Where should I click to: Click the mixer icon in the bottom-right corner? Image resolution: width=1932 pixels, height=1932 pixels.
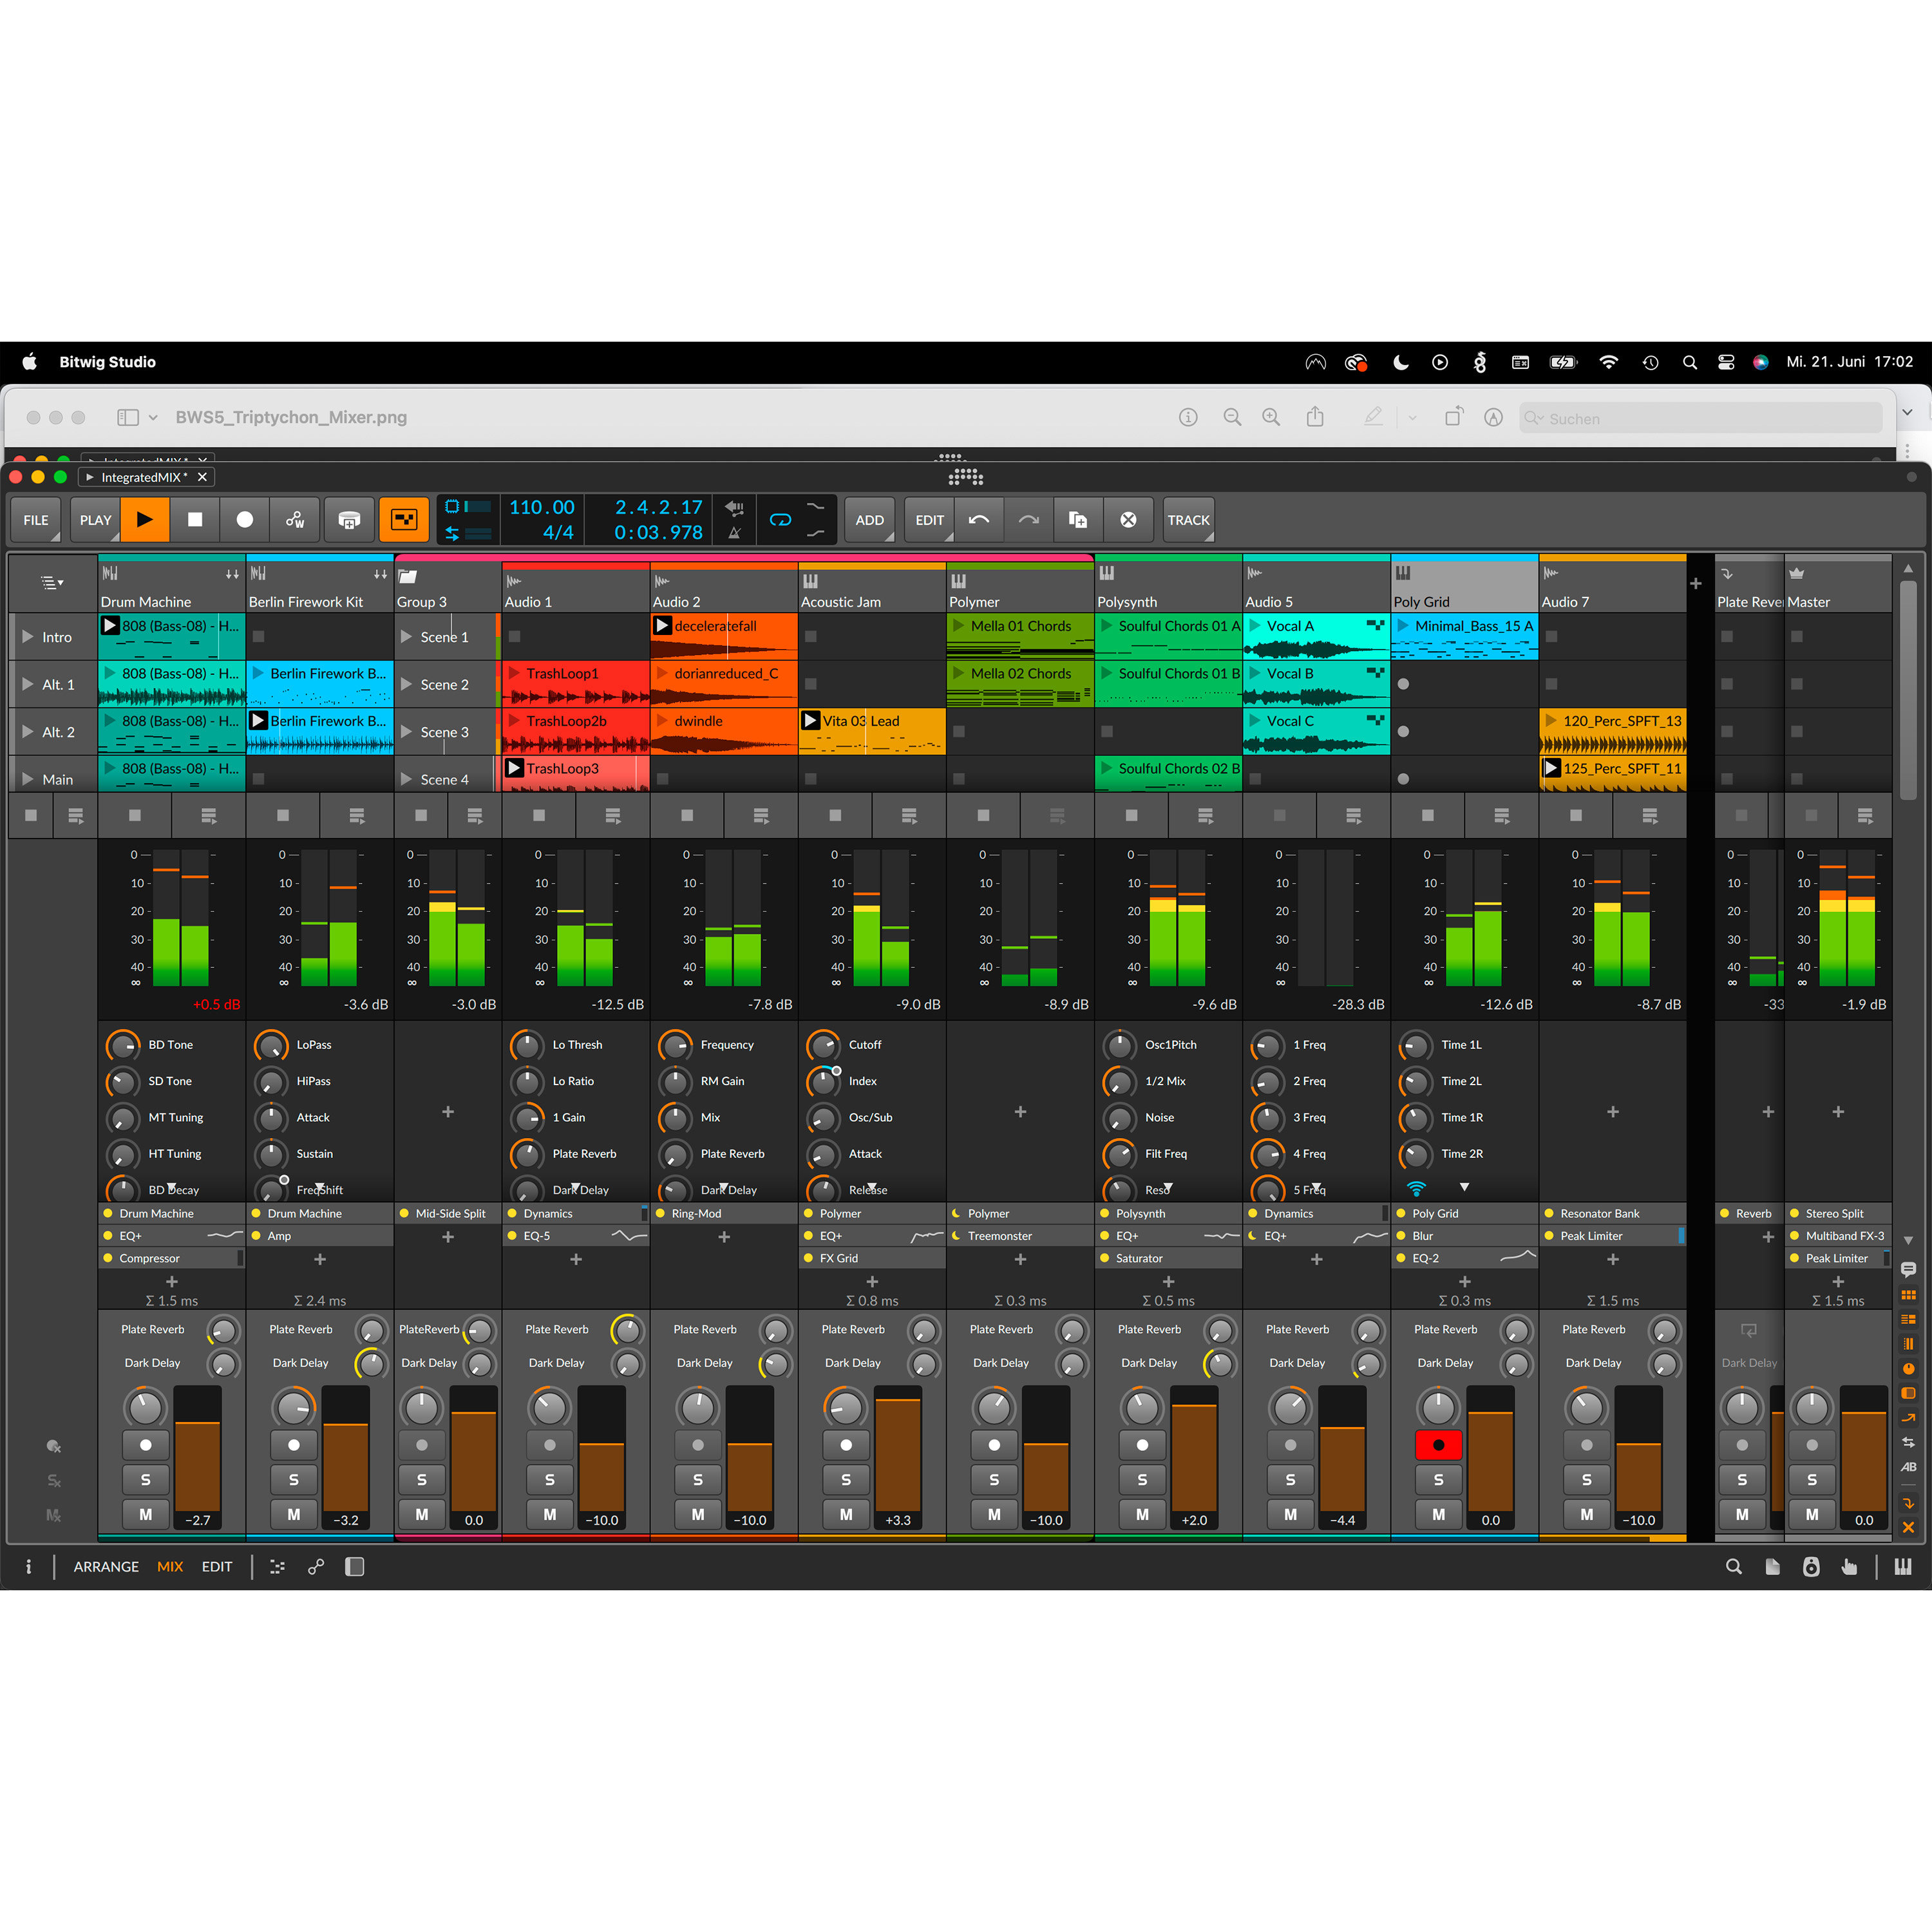click(1904, 1566)
